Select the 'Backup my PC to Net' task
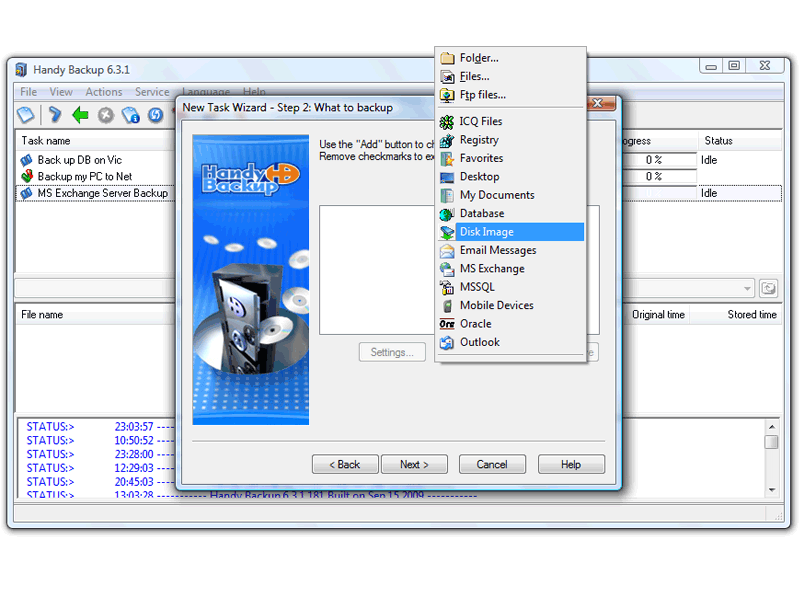The width and height of the screenshot is (800, 600). click(85, 177)
